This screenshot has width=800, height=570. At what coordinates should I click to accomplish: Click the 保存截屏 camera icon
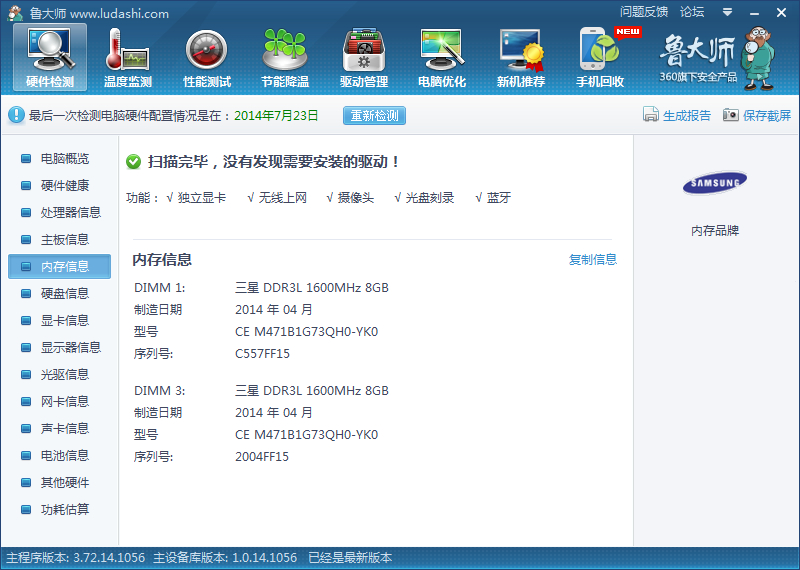(731, 115)
